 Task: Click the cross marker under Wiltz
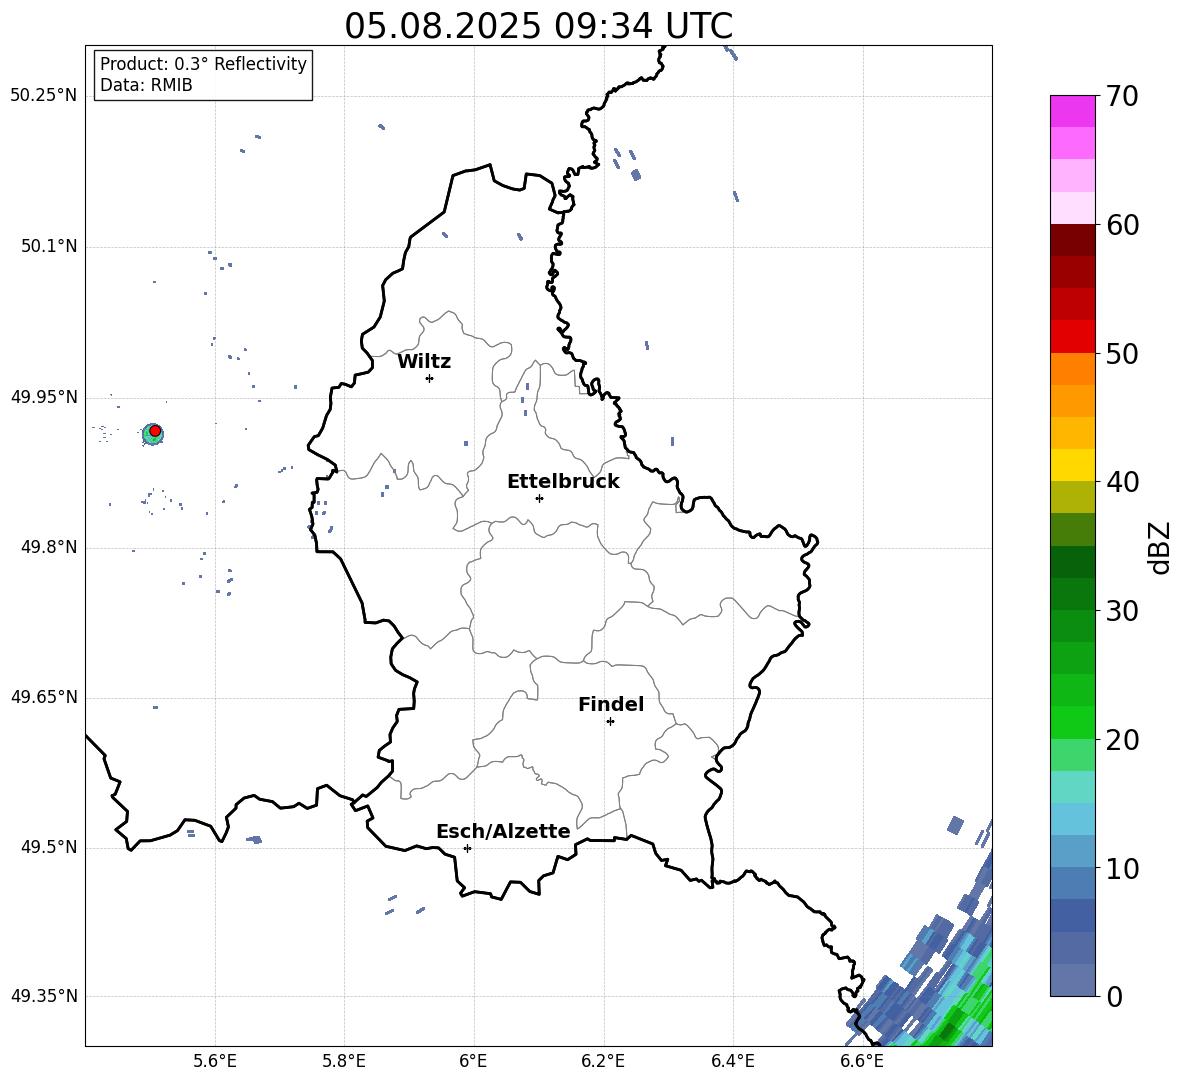tap(430, 378)
